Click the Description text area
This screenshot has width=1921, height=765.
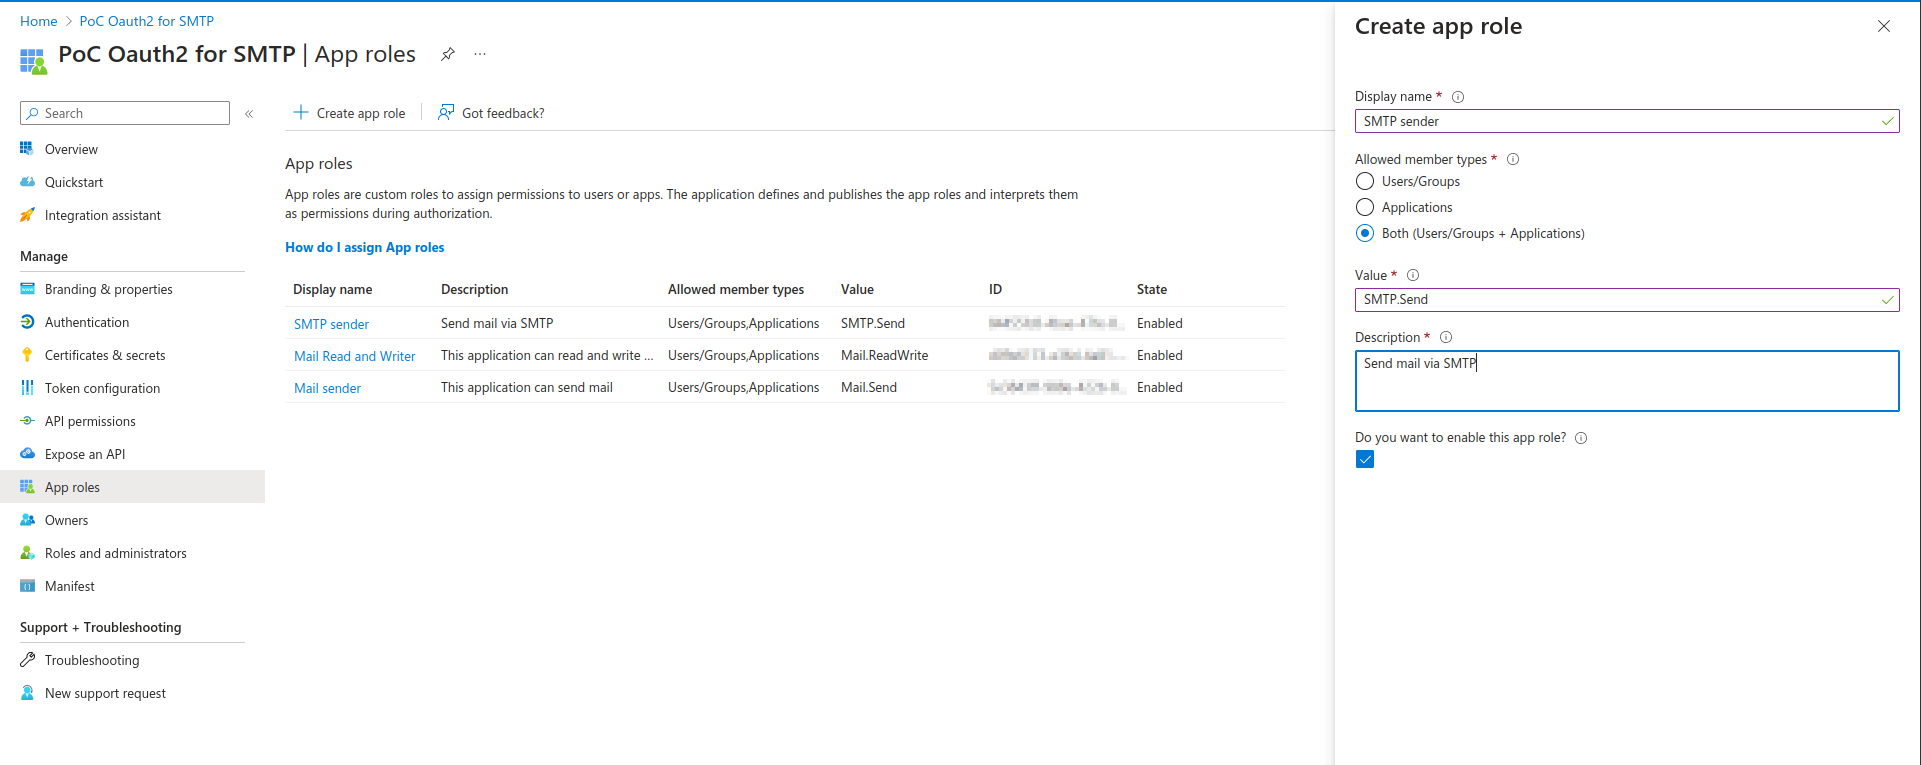1627,381
